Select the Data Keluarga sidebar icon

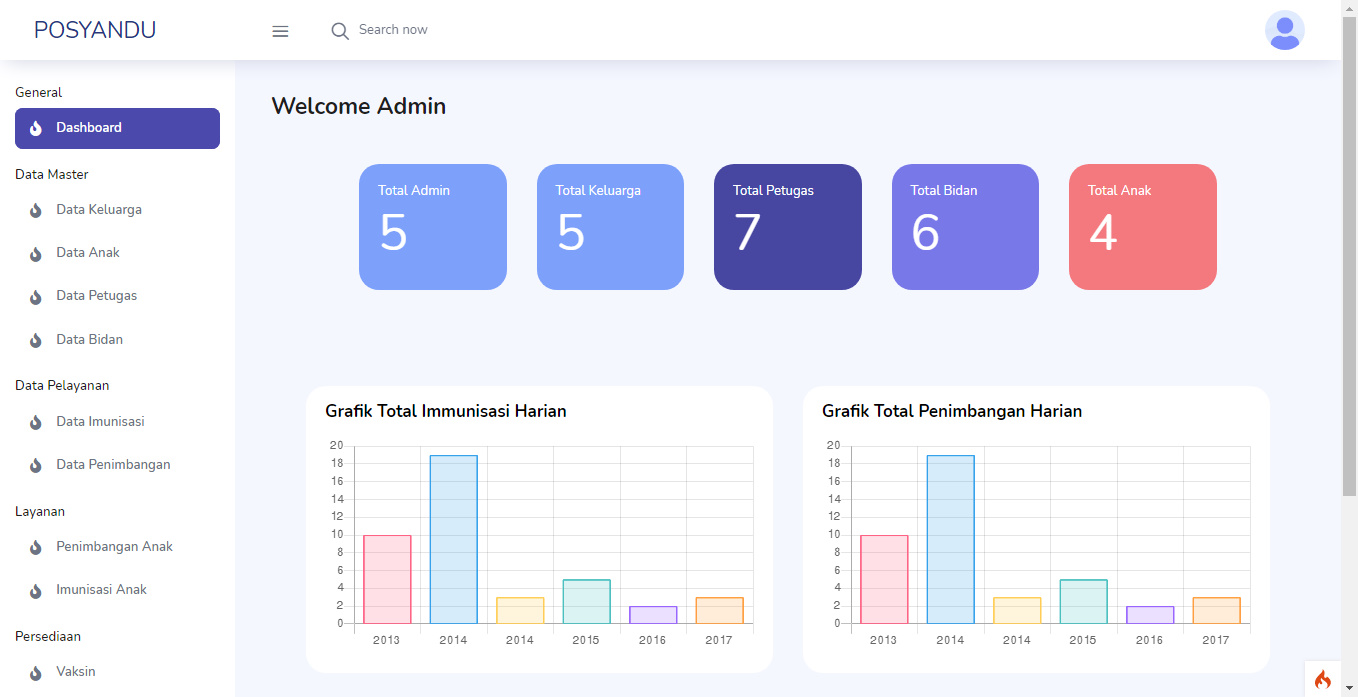coord(37,209)
